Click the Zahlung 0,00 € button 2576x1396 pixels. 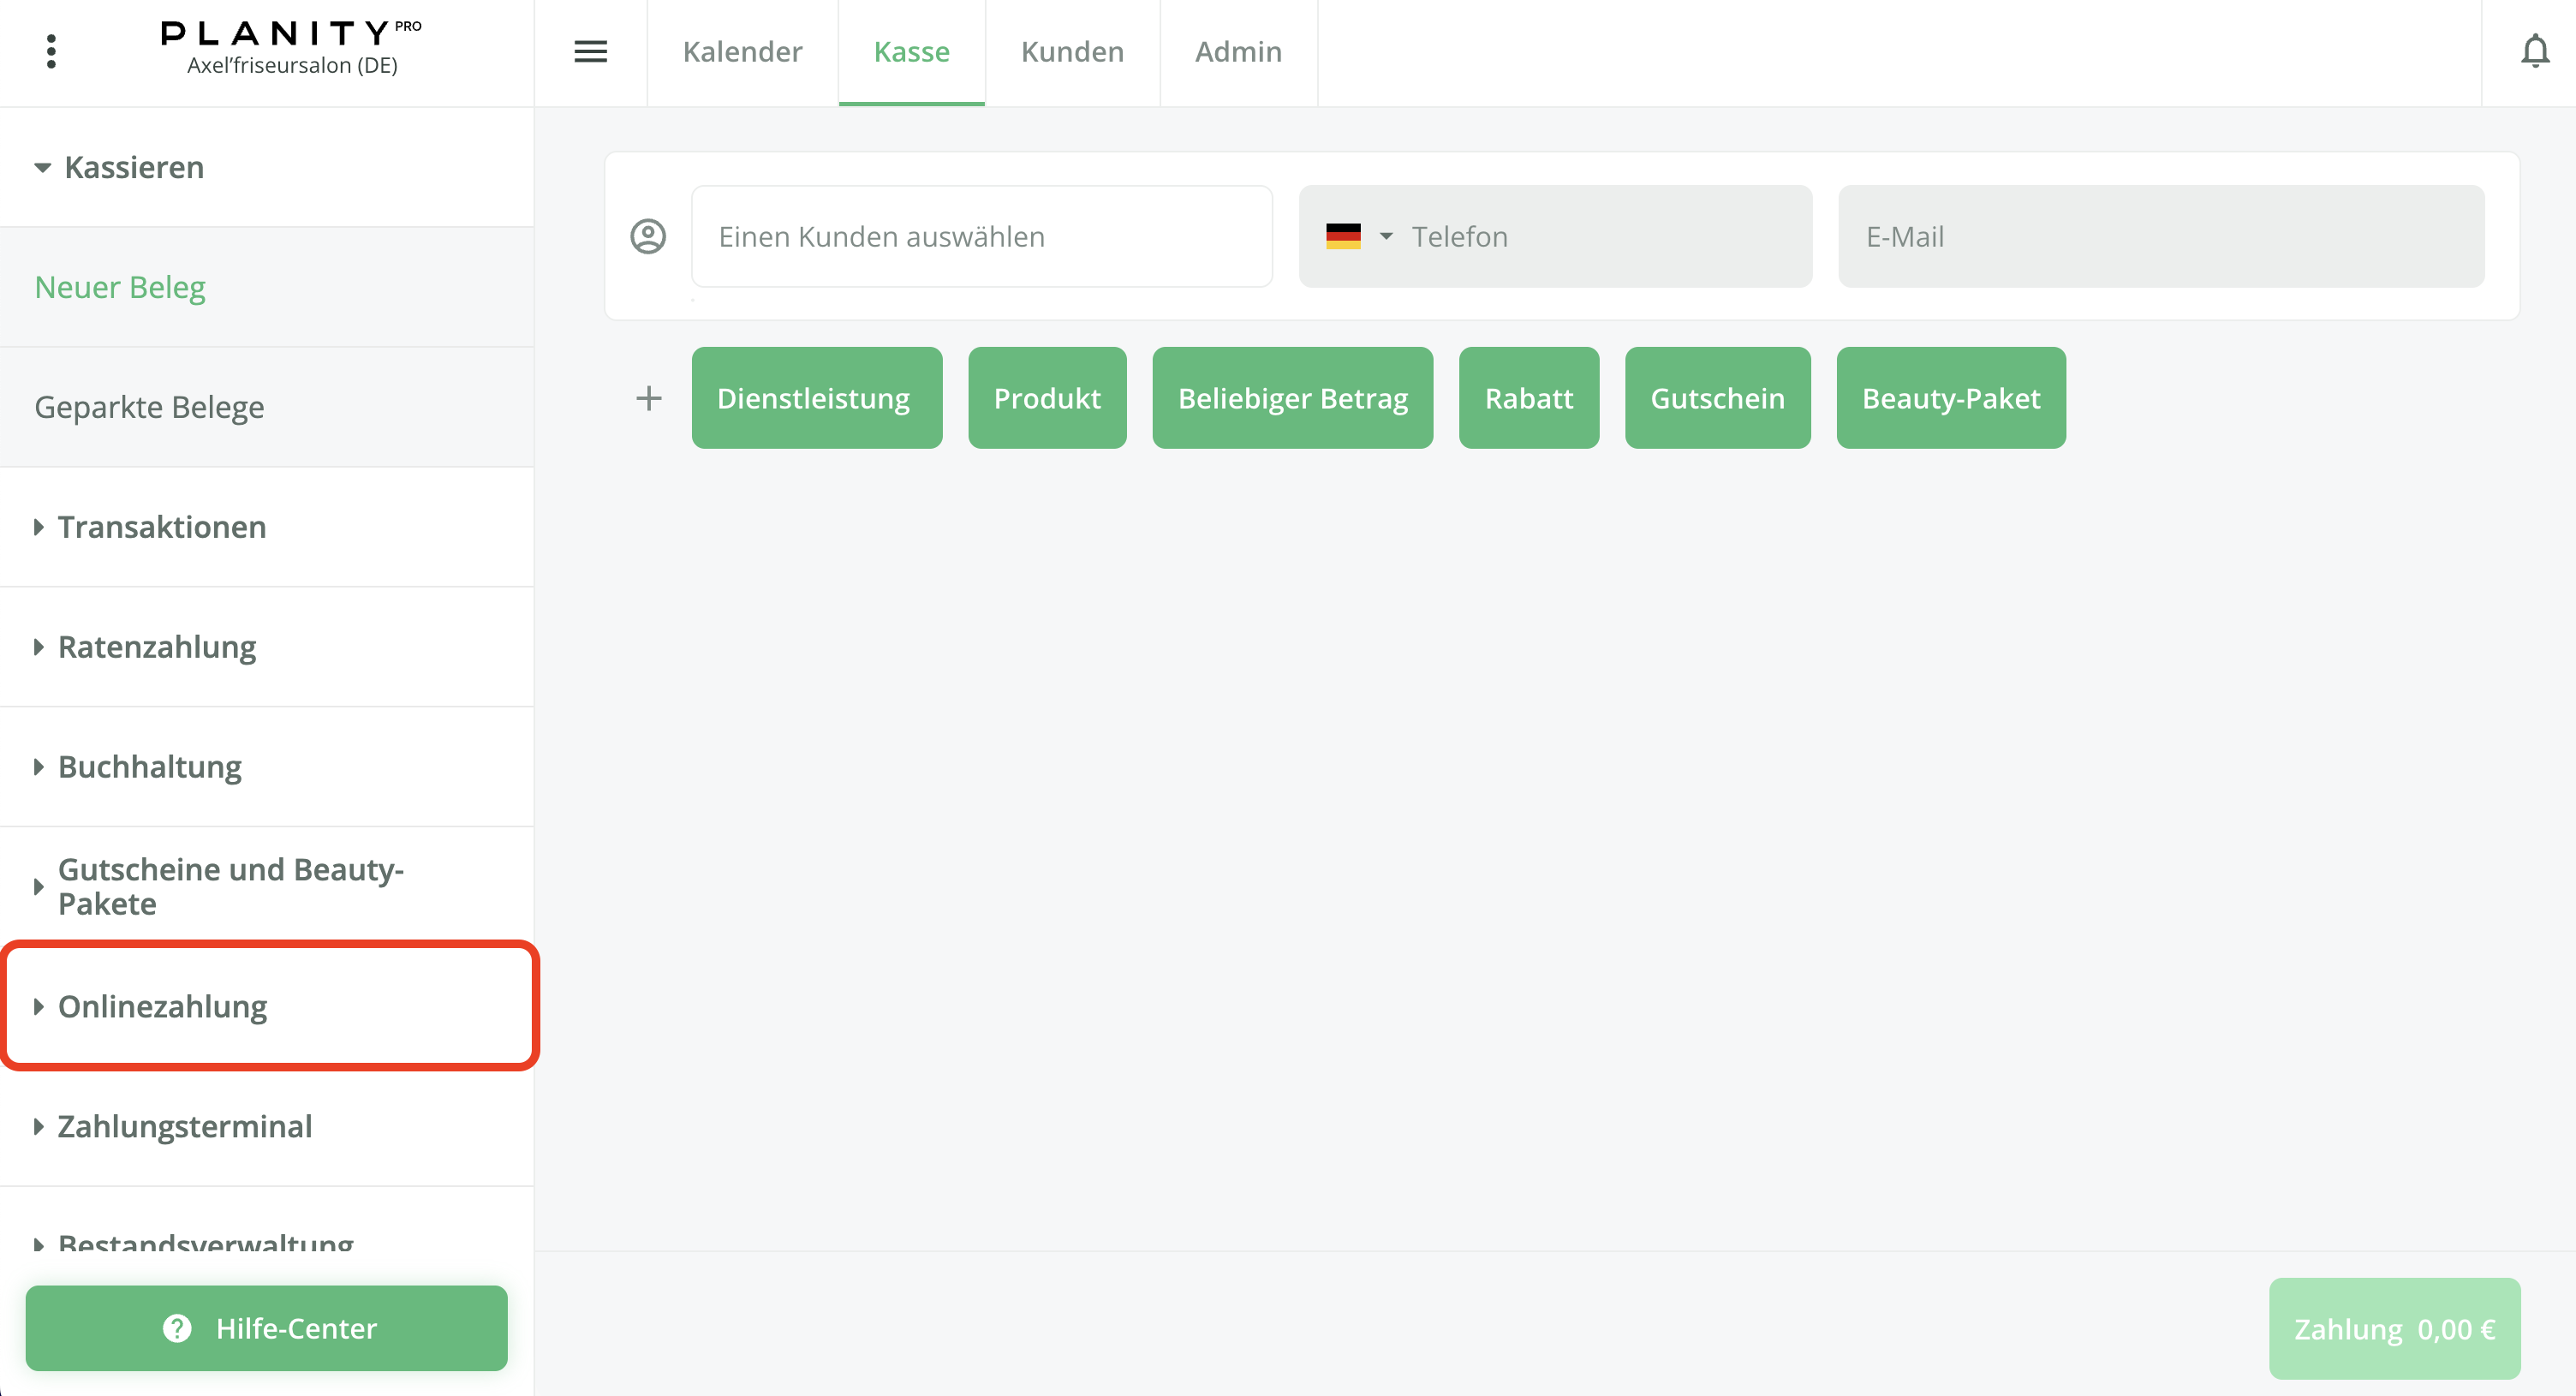[x=2393, y=1328]
